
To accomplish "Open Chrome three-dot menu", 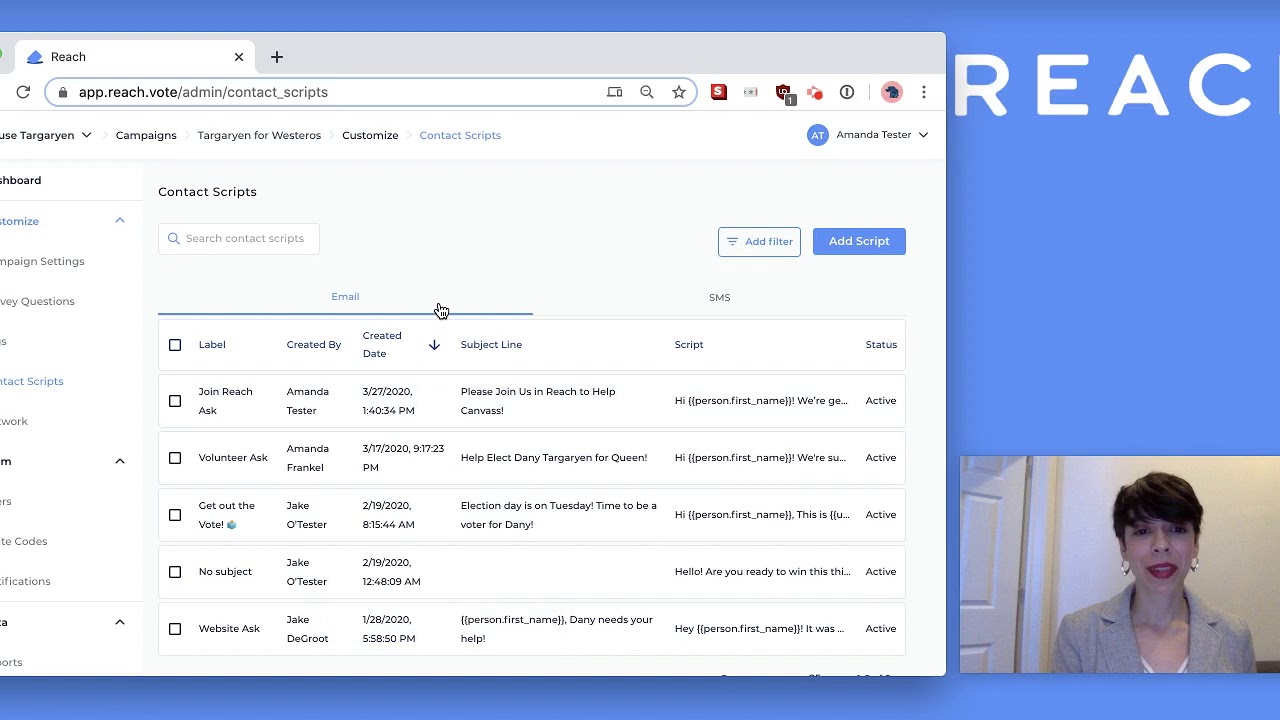I will [924, 92].
